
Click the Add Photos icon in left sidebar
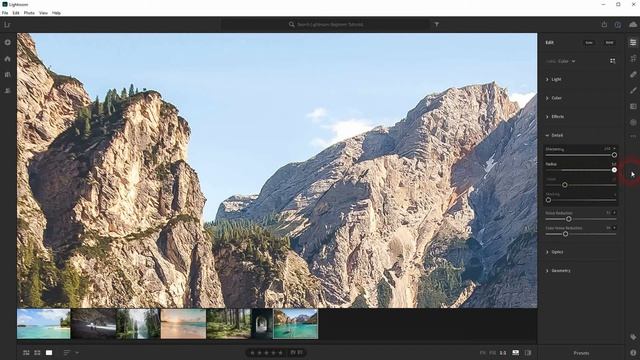(7, 42)
